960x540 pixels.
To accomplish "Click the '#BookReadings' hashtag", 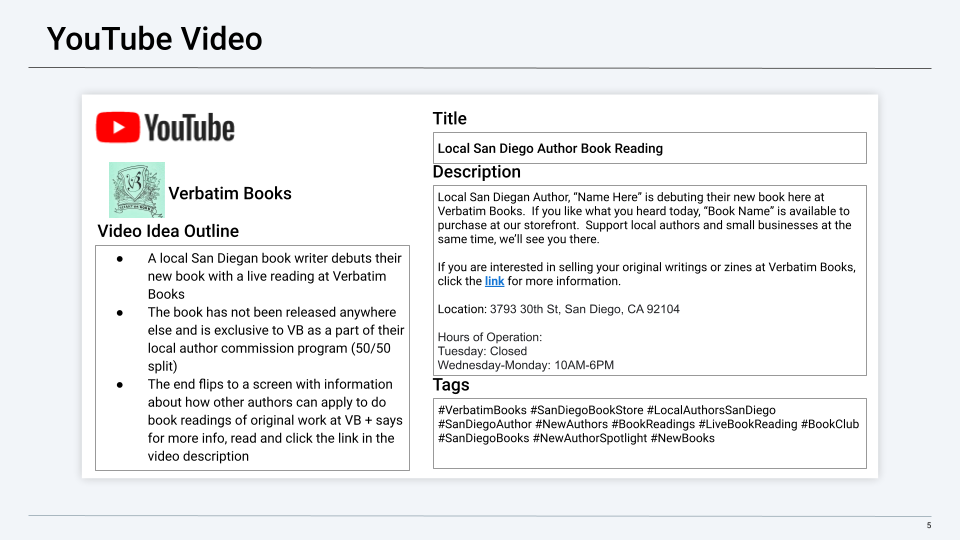I will pos(653,424).
